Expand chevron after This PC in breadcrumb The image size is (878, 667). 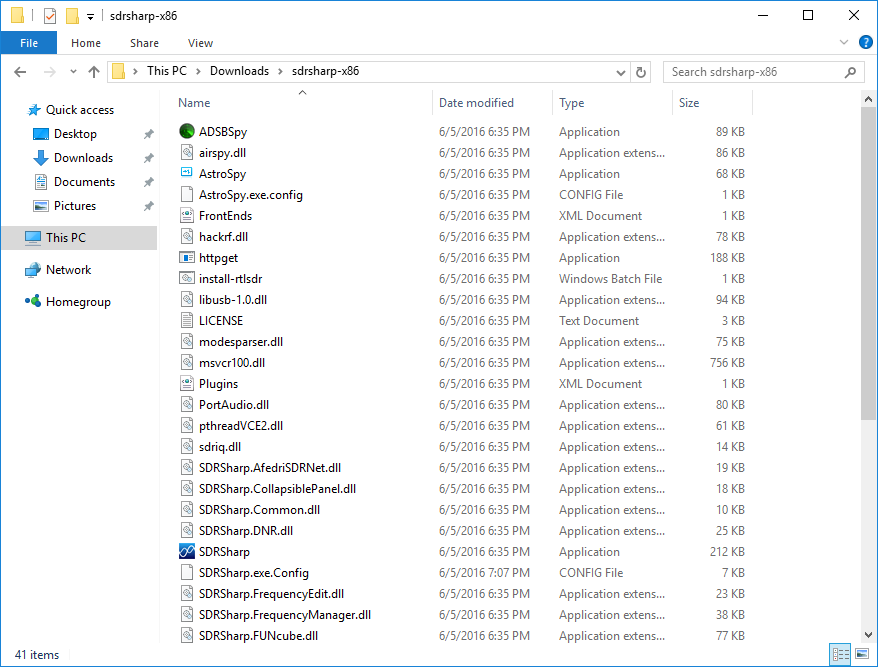198,72
